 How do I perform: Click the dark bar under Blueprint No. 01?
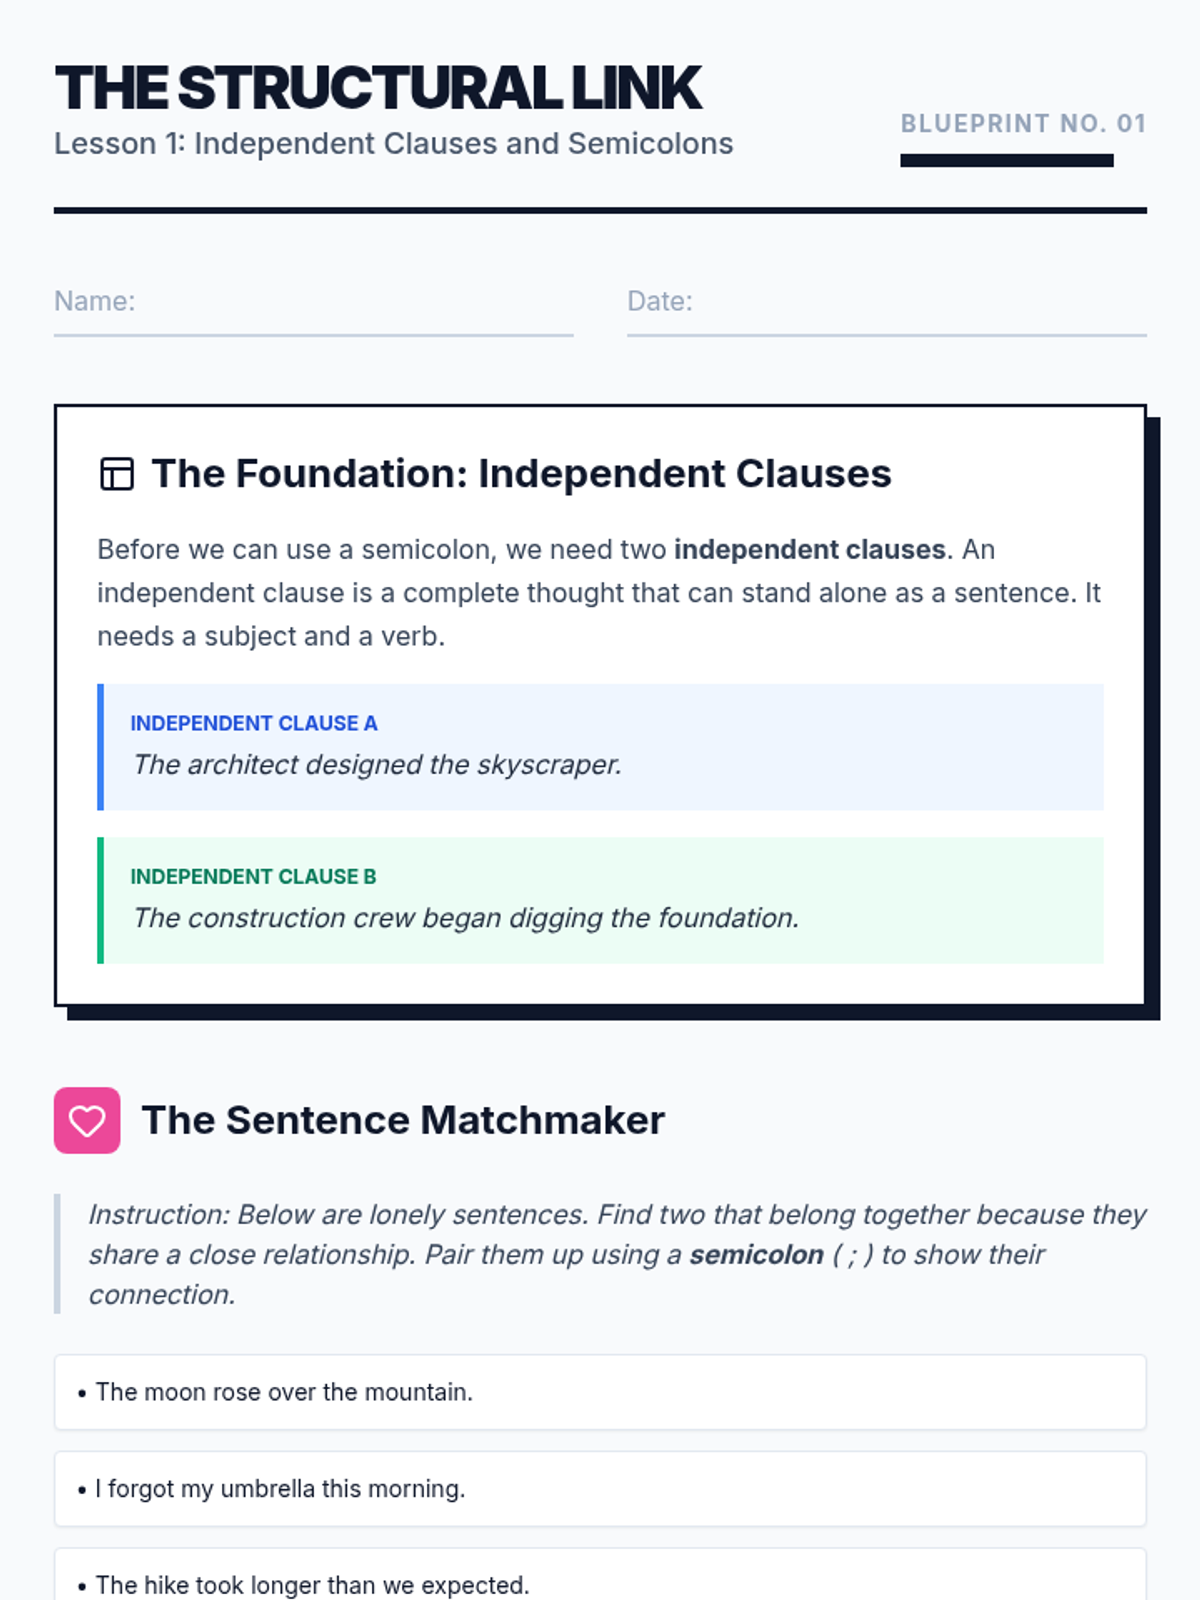pos(1006,161)
